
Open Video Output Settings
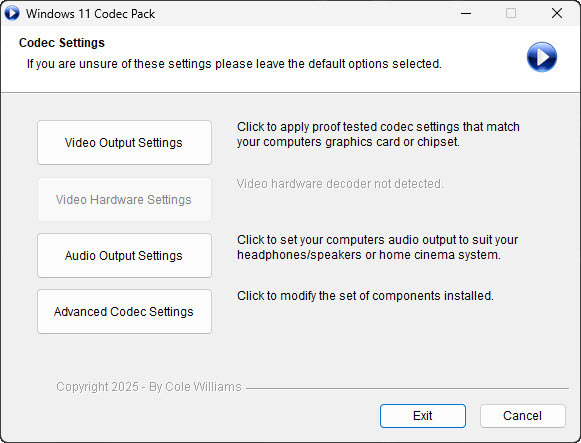coord(124,143)
